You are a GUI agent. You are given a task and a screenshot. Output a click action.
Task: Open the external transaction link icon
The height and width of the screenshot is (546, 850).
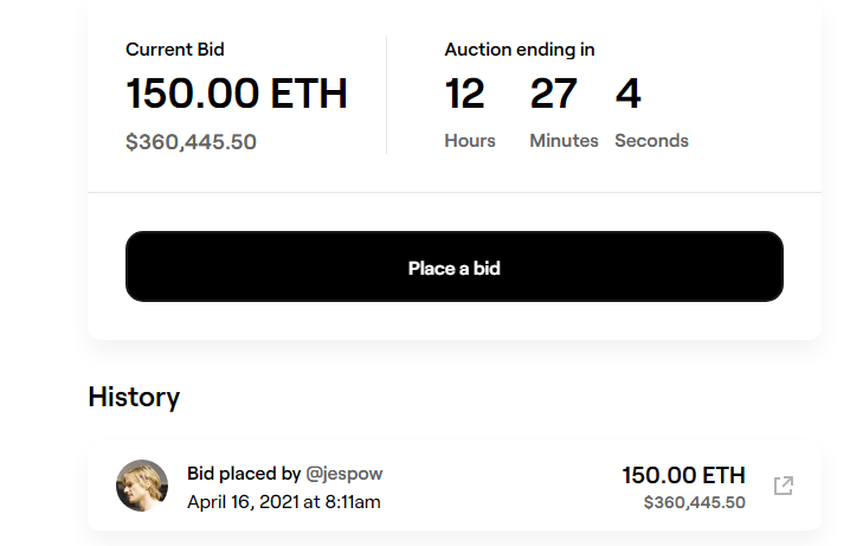(x=784, y=486)
